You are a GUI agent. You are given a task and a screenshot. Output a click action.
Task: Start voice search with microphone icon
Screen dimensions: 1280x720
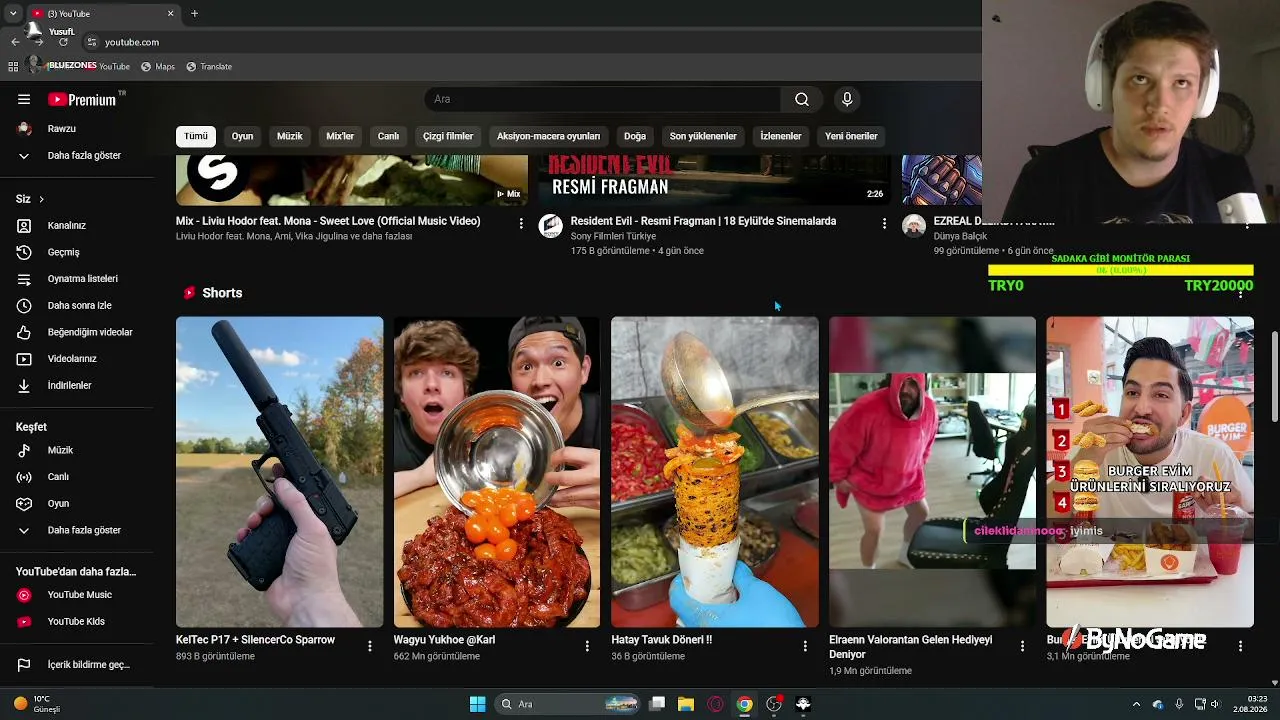[847, 99]
